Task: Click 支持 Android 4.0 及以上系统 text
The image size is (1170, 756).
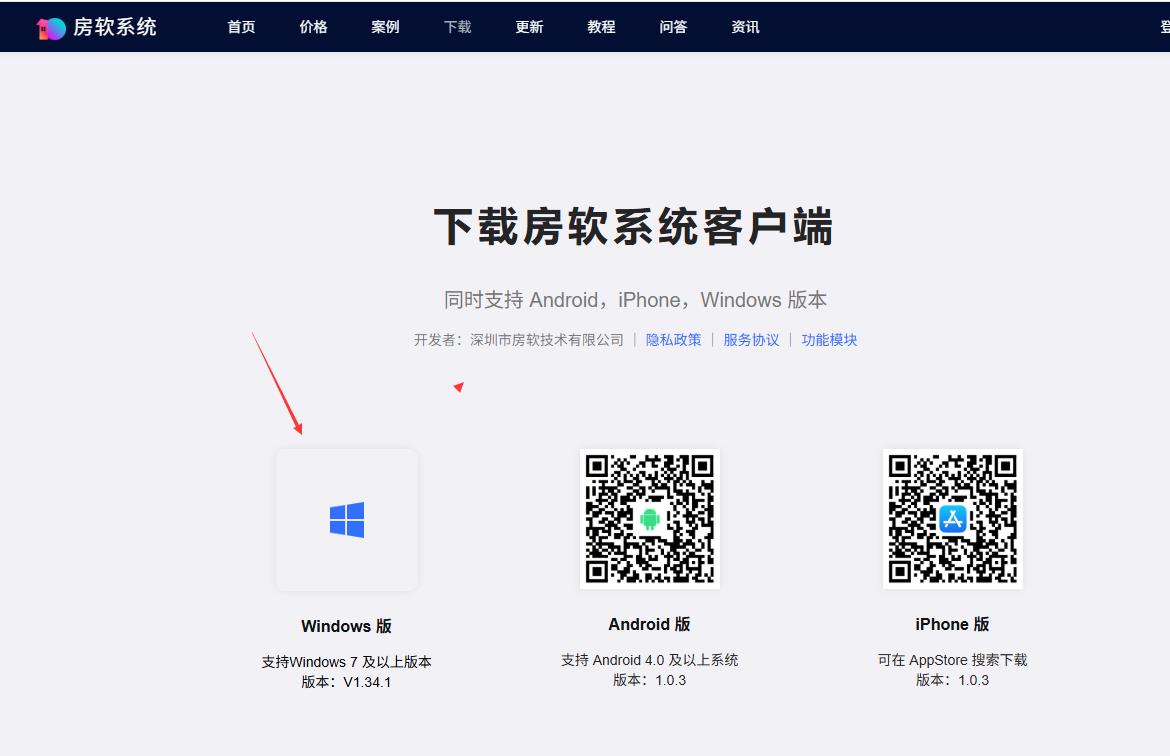Action: click(x=649, y=660)
